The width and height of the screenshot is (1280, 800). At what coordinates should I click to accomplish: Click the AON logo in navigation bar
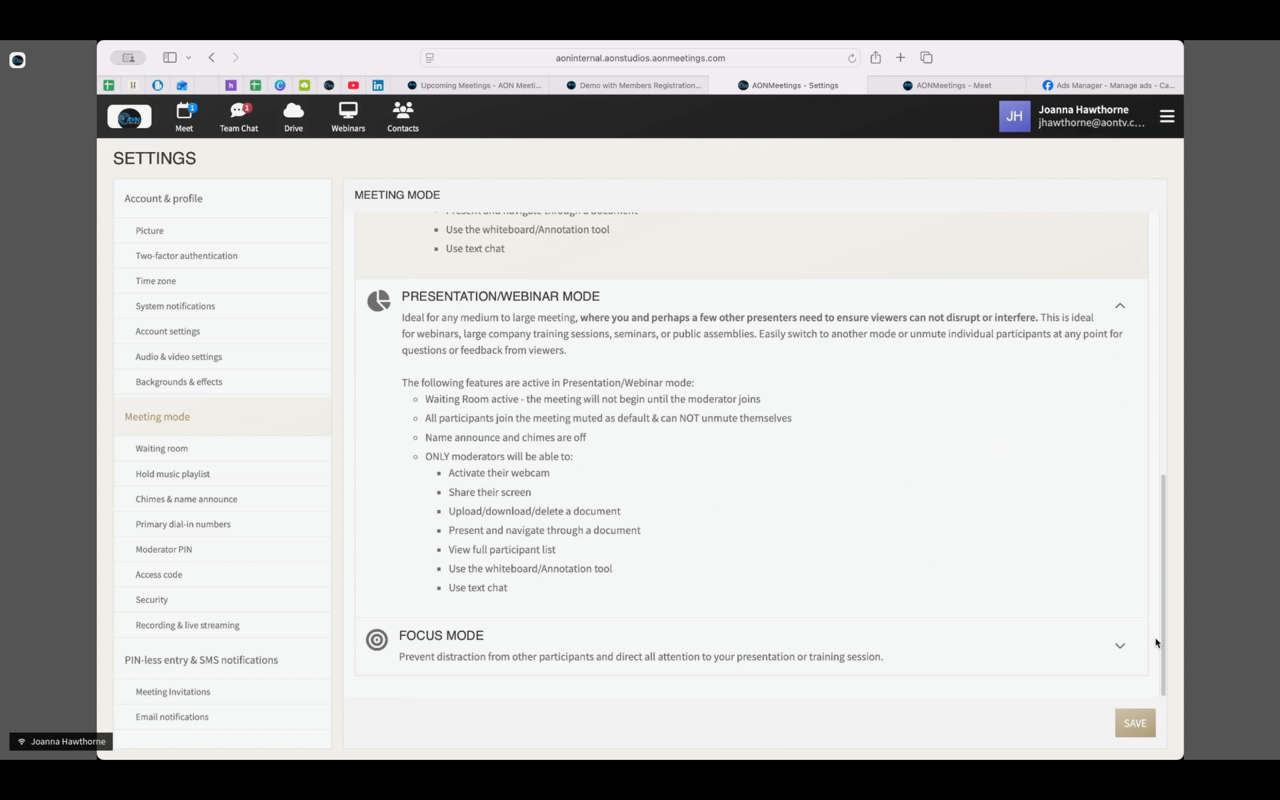(x=129, y=116)
